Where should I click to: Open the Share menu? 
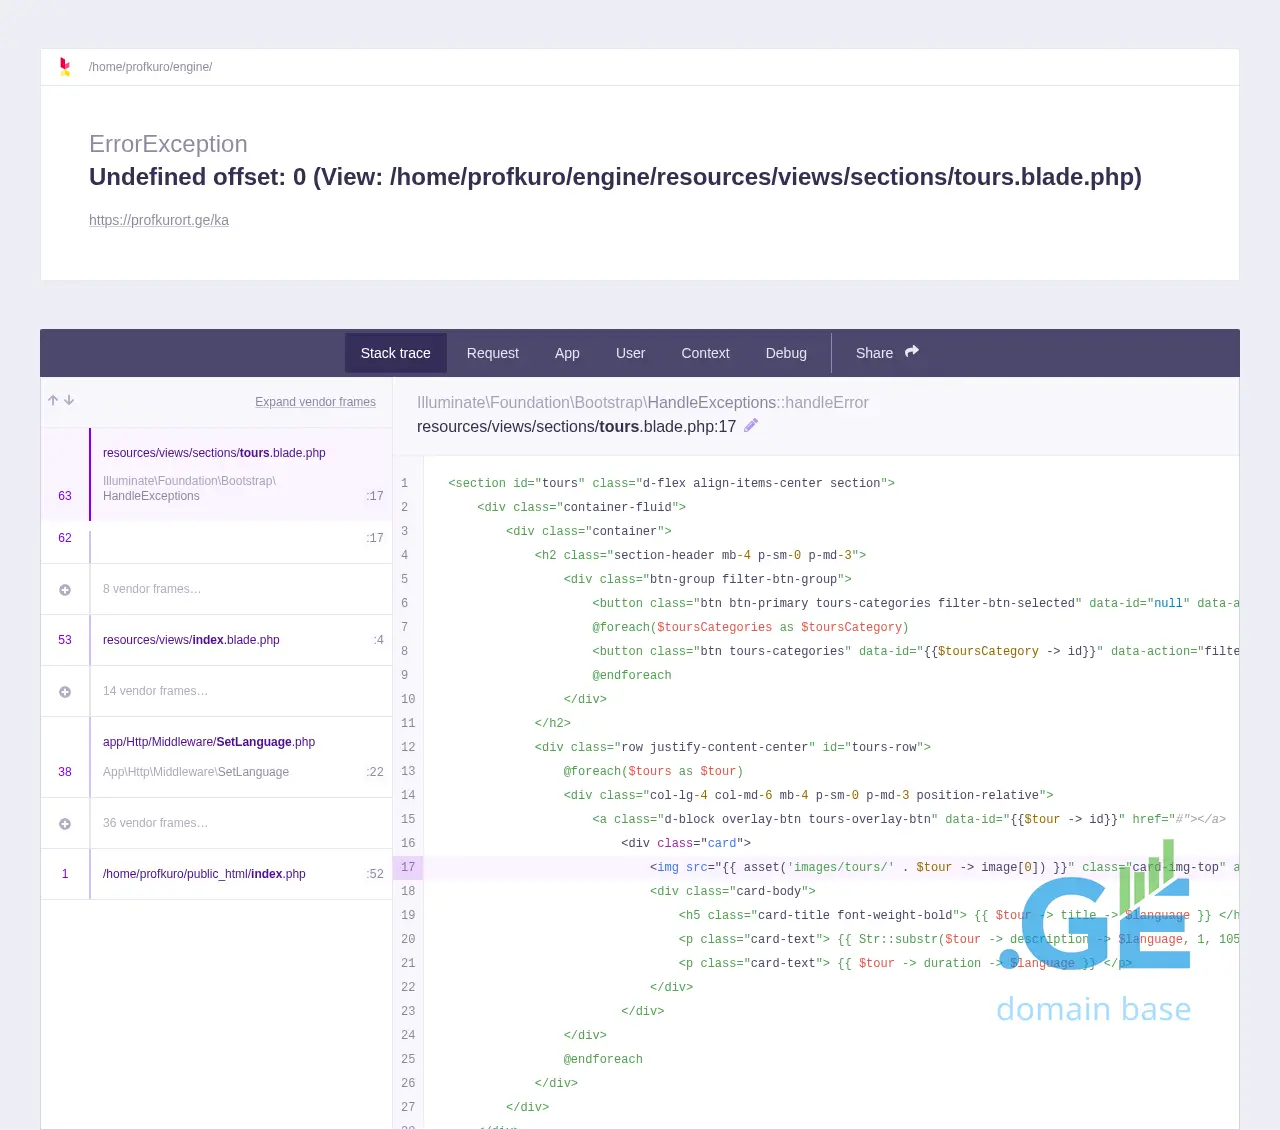point(887,353)
